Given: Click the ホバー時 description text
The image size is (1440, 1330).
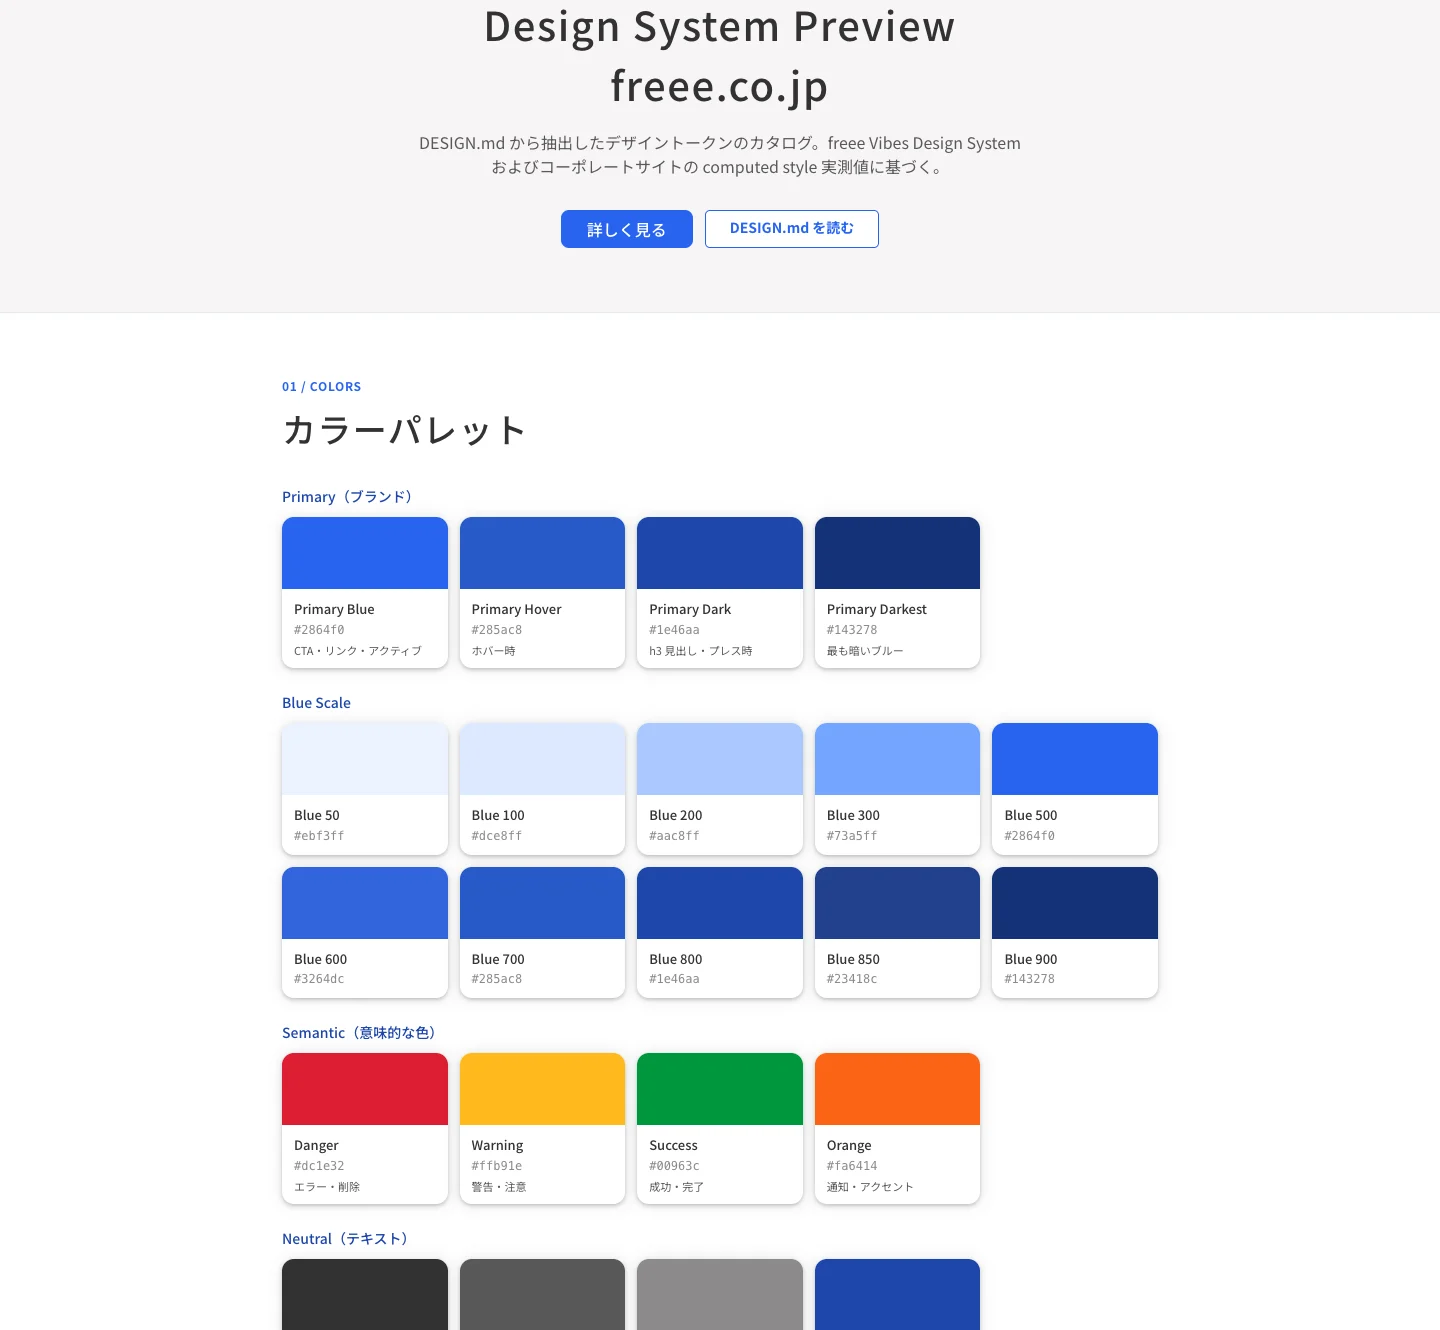Looking at the screenshot, I should (494, 651).
